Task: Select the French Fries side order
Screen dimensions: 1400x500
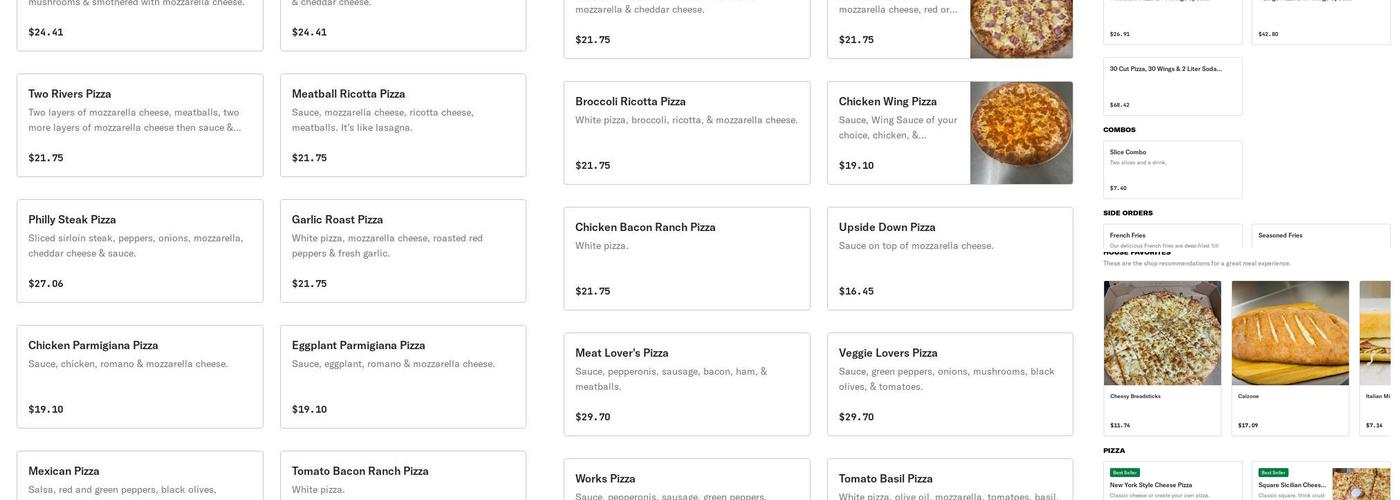Action: [1172, 237]
